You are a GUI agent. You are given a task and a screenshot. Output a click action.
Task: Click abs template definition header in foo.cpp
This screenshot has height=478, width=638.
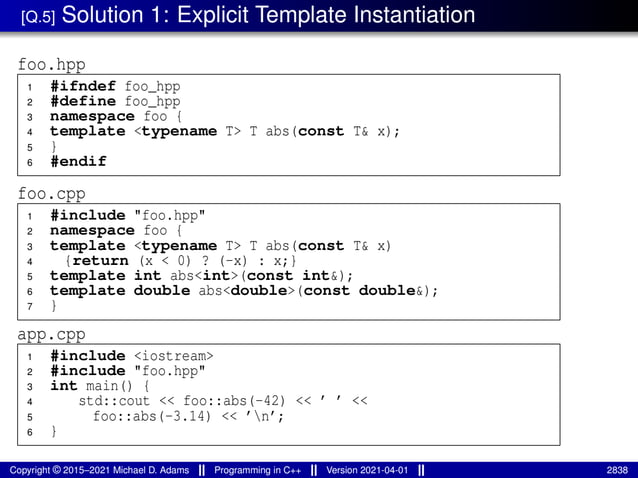pos(221,246)
